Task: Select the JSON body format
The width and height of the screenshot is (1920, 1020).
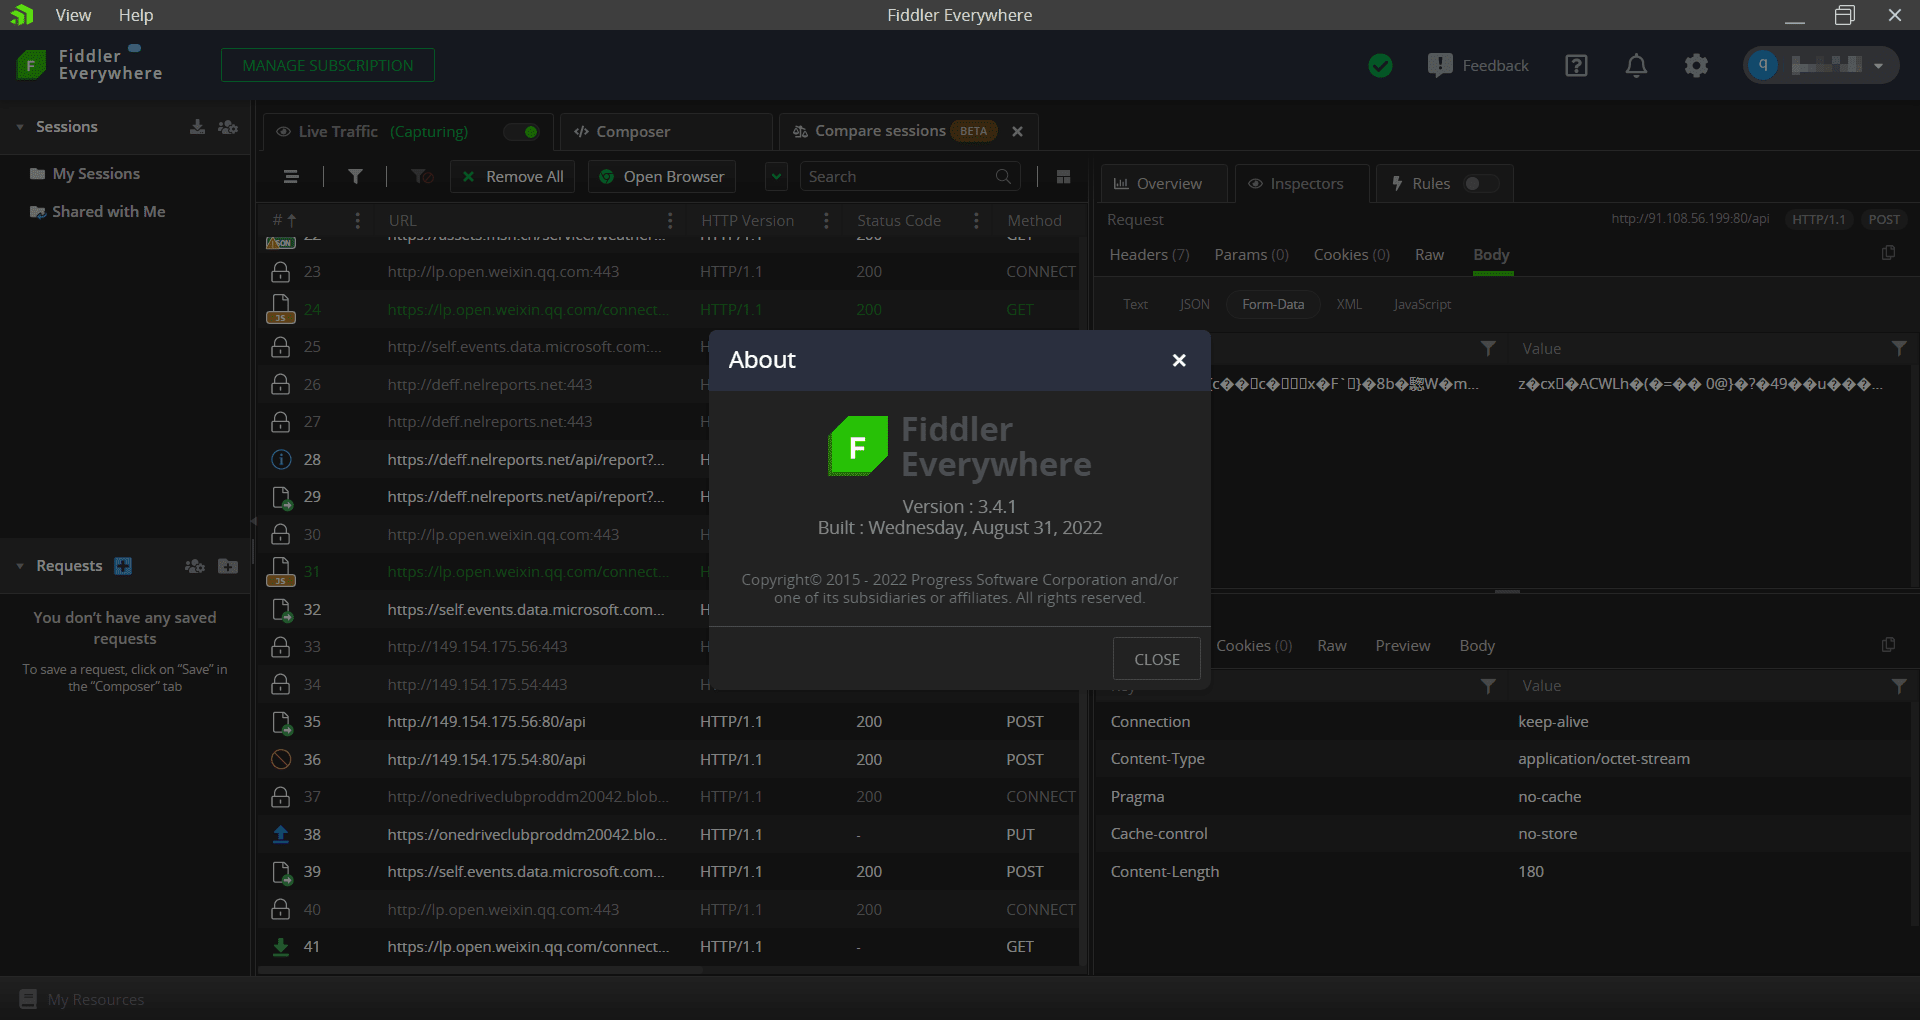Action: [x=1194, y=305]
